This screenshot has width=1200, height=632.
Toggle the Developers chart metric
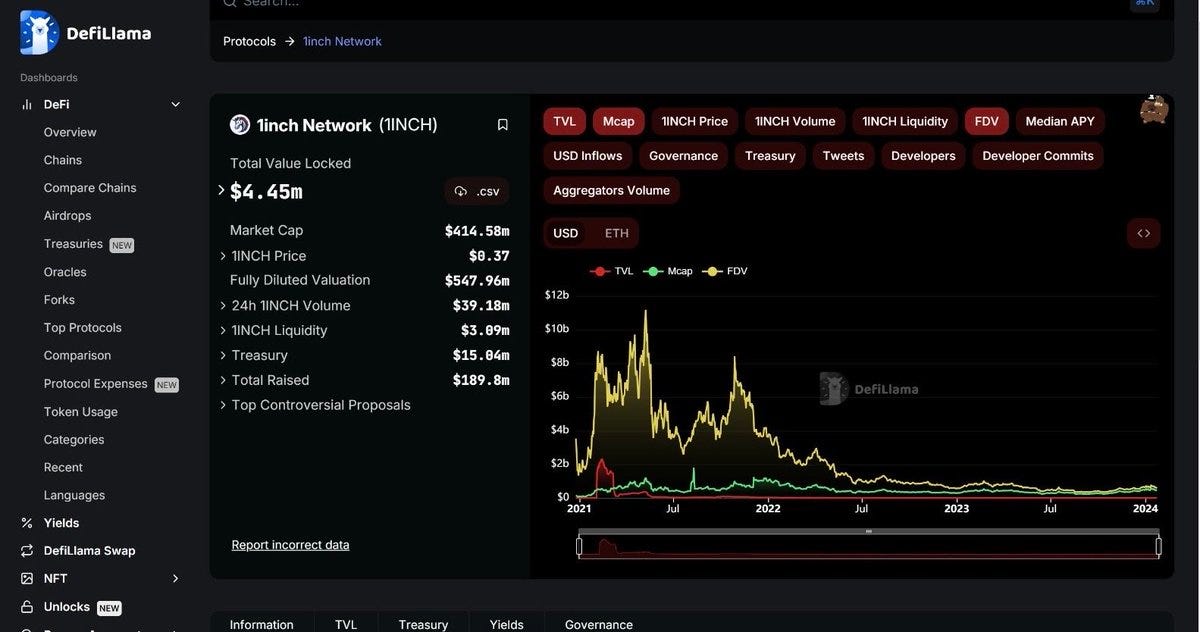923,156
